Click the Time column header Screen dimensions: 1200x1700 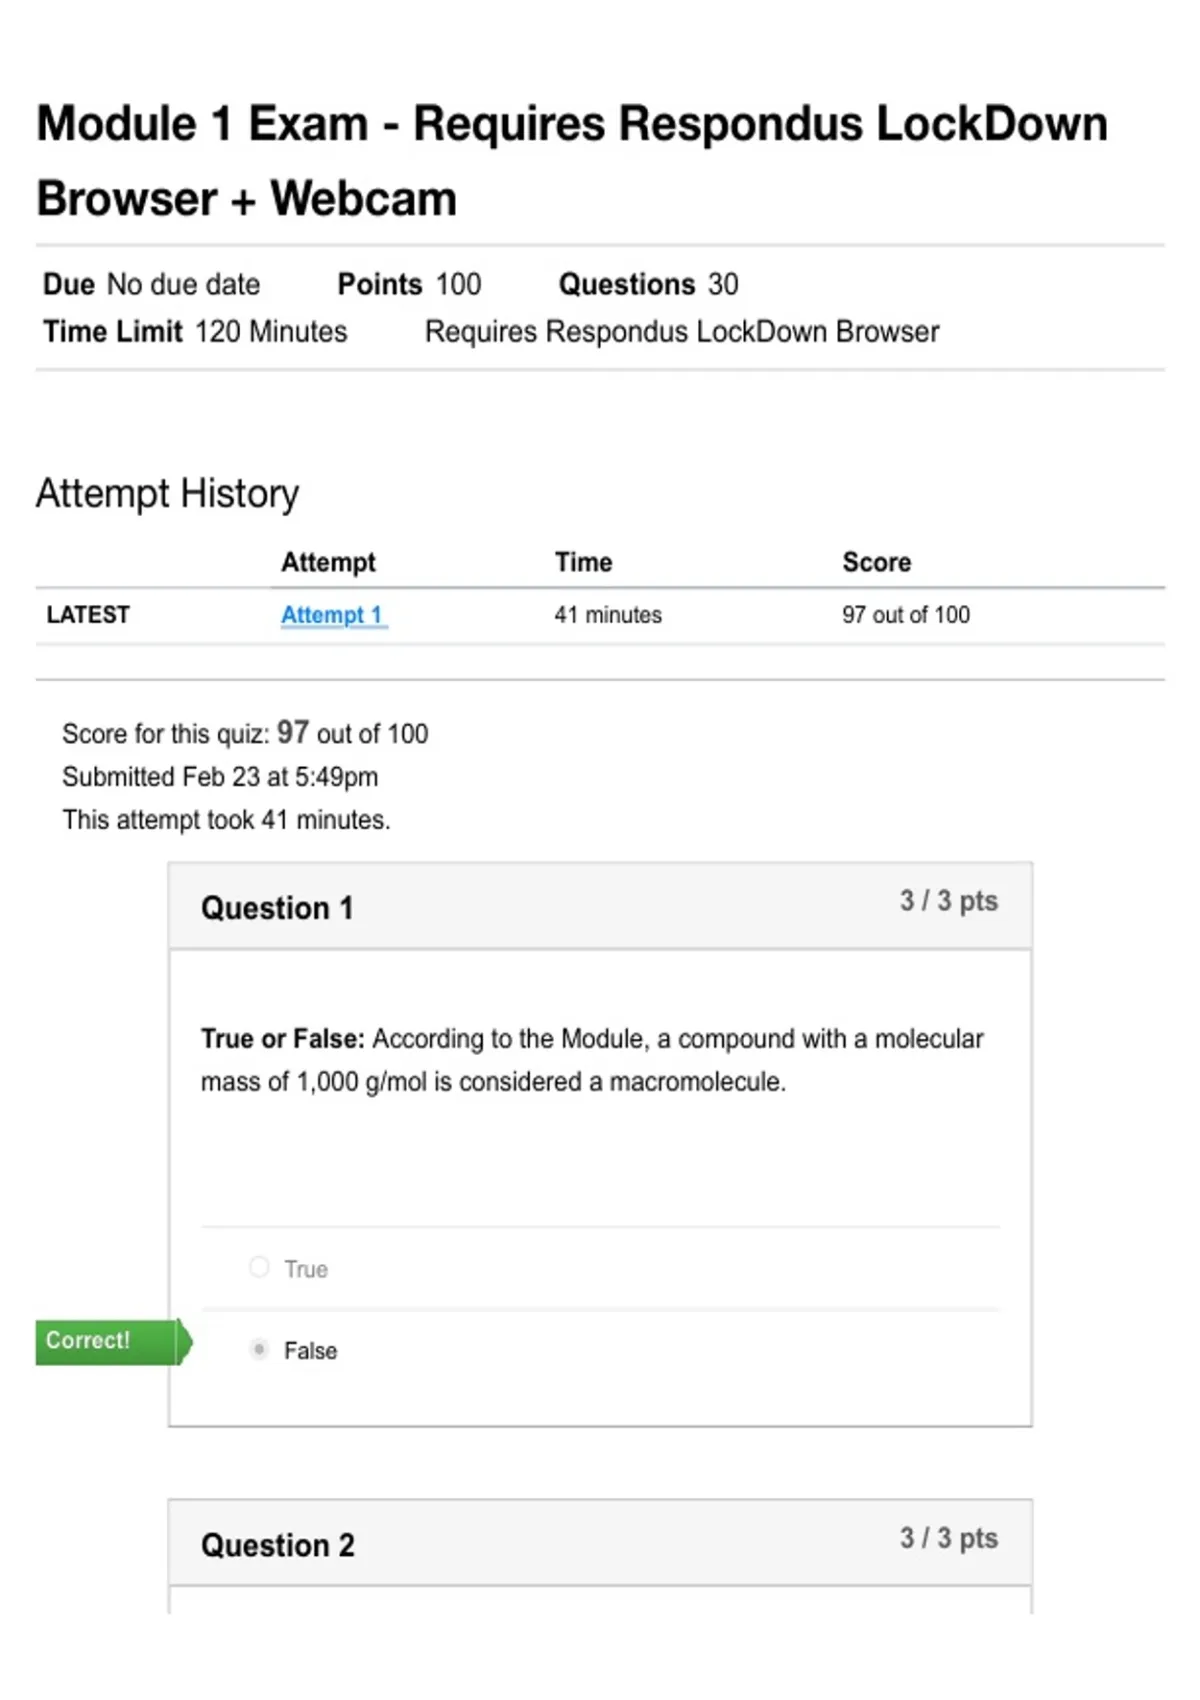pos(583,562)
